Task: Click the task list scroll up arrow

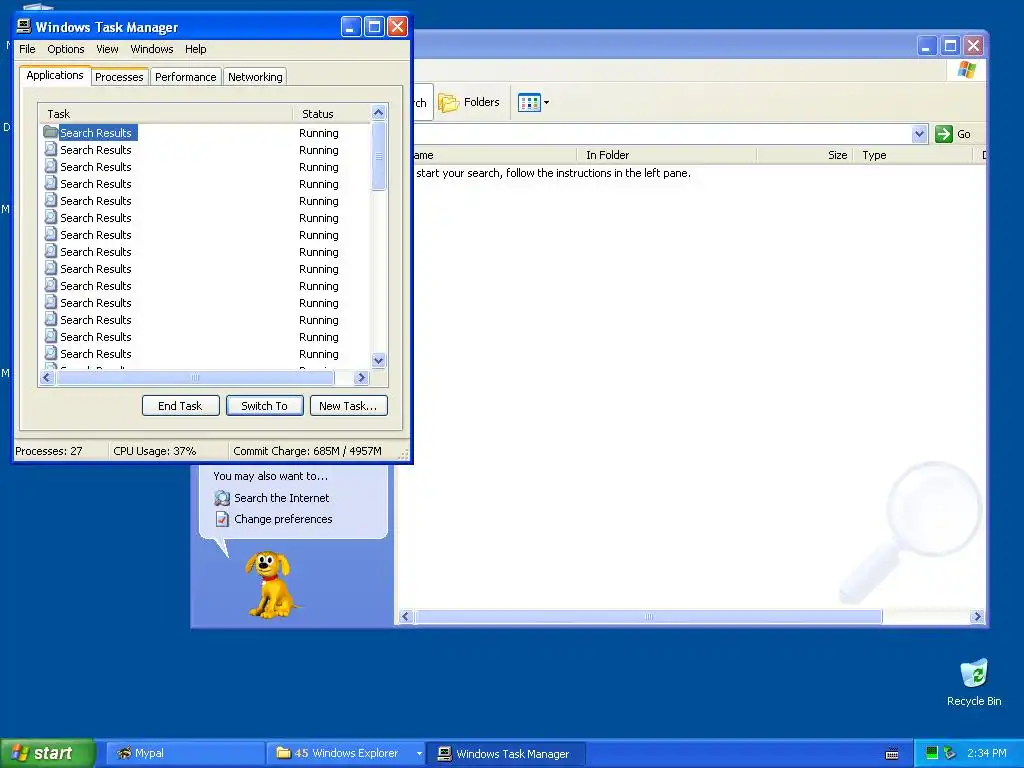Action: pos(378,112)
